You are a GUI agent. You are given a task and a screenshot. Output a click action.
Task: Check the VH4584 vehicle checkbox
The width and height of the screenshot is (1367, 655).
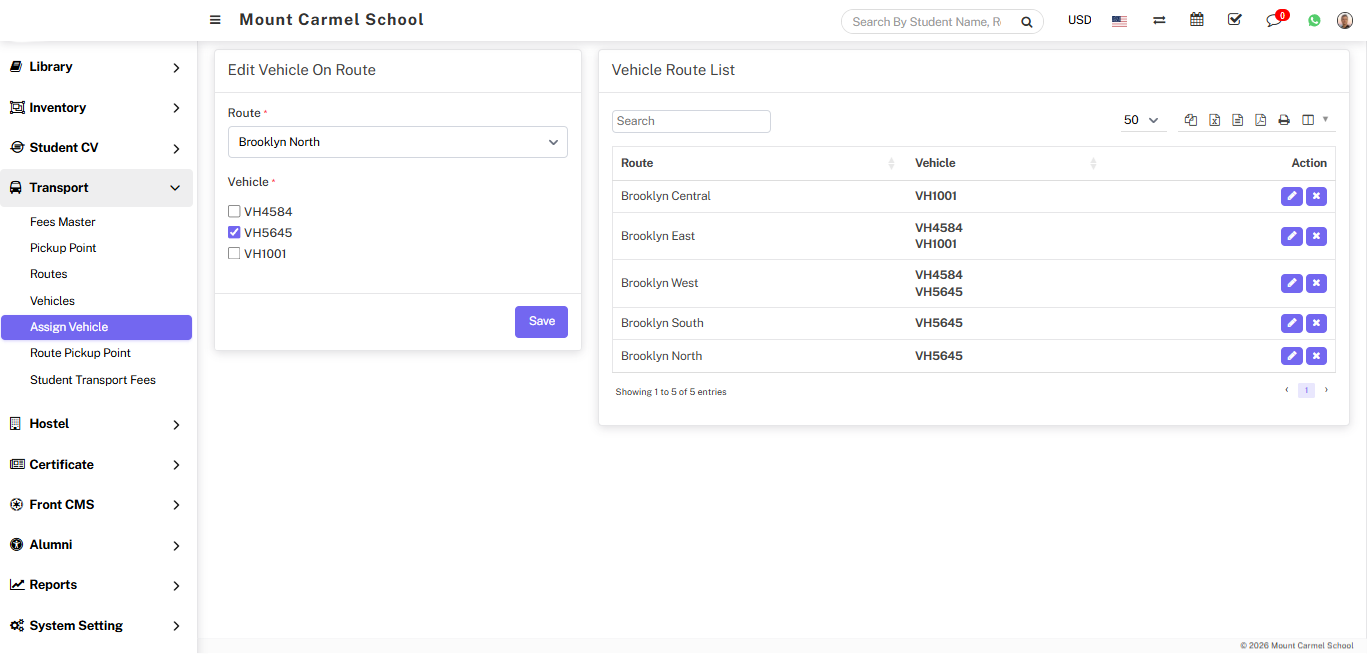(x=234, y=212)
